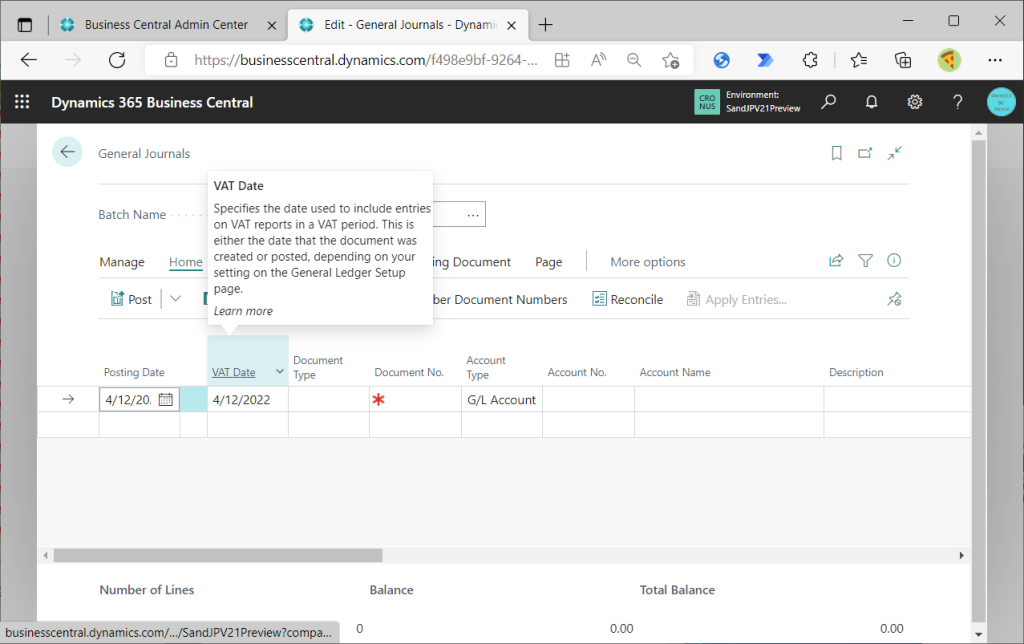Click the back arrow beside General Journals

tap(67, 152)
